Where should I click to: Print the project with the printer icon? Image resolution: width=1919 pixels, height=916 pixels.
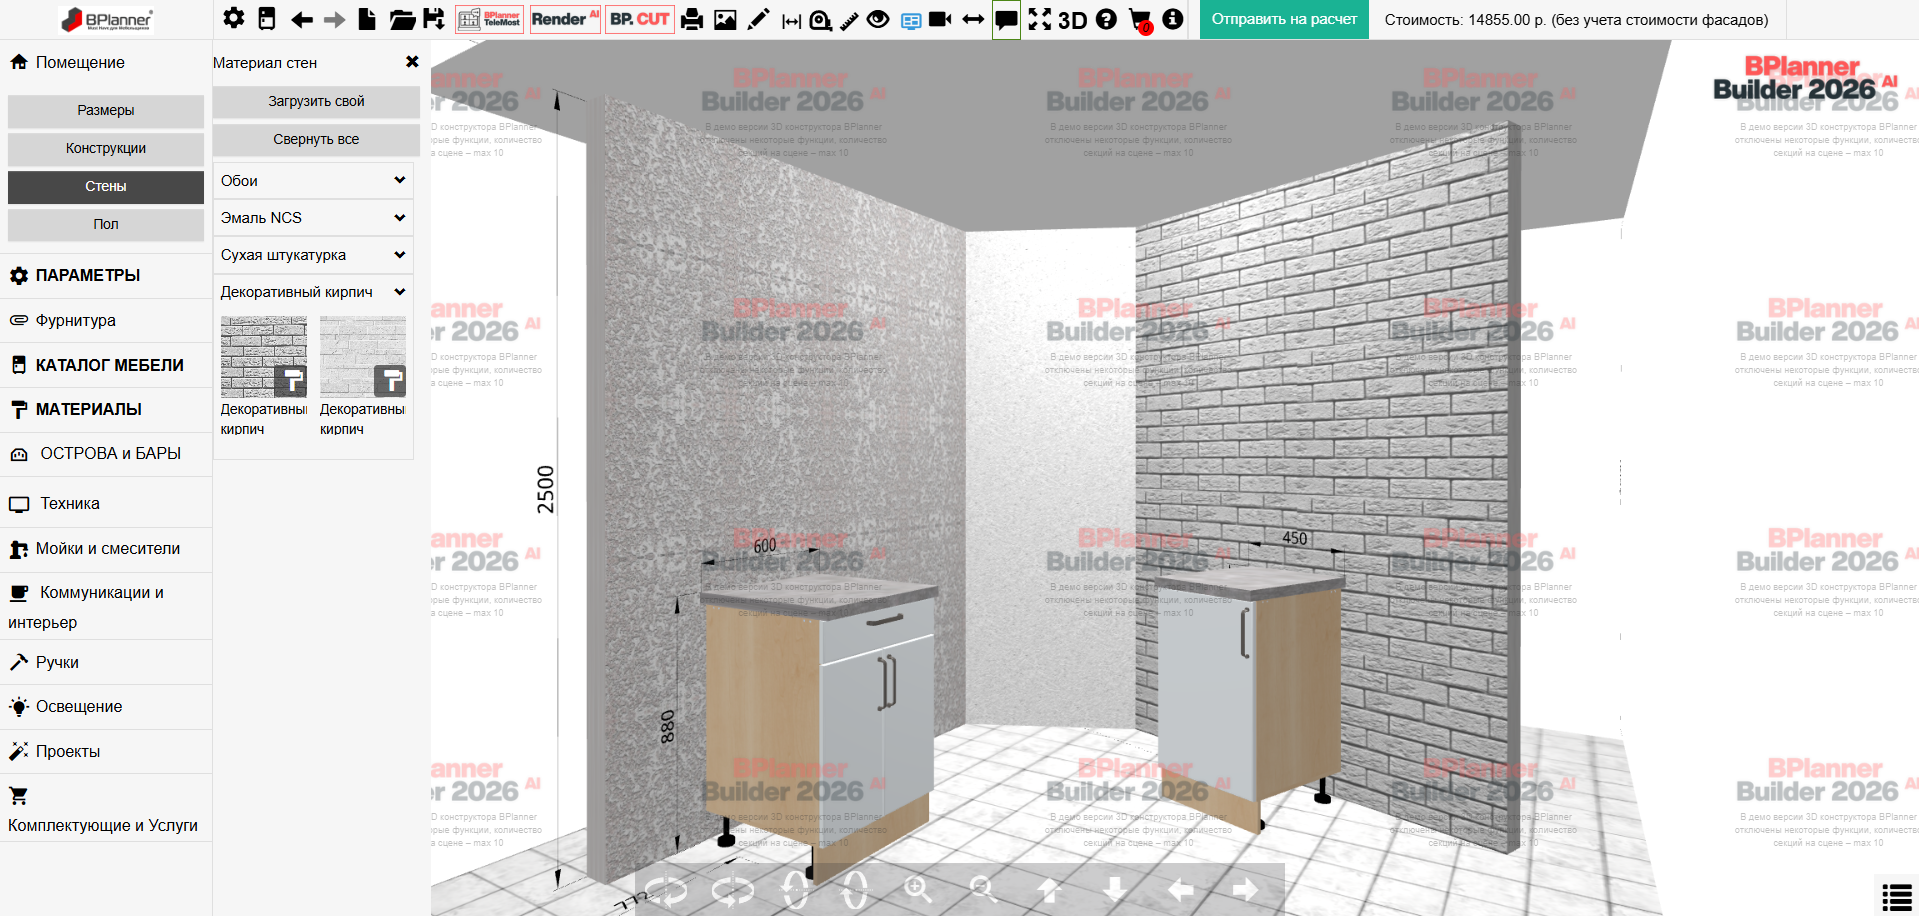pos(692,19)
